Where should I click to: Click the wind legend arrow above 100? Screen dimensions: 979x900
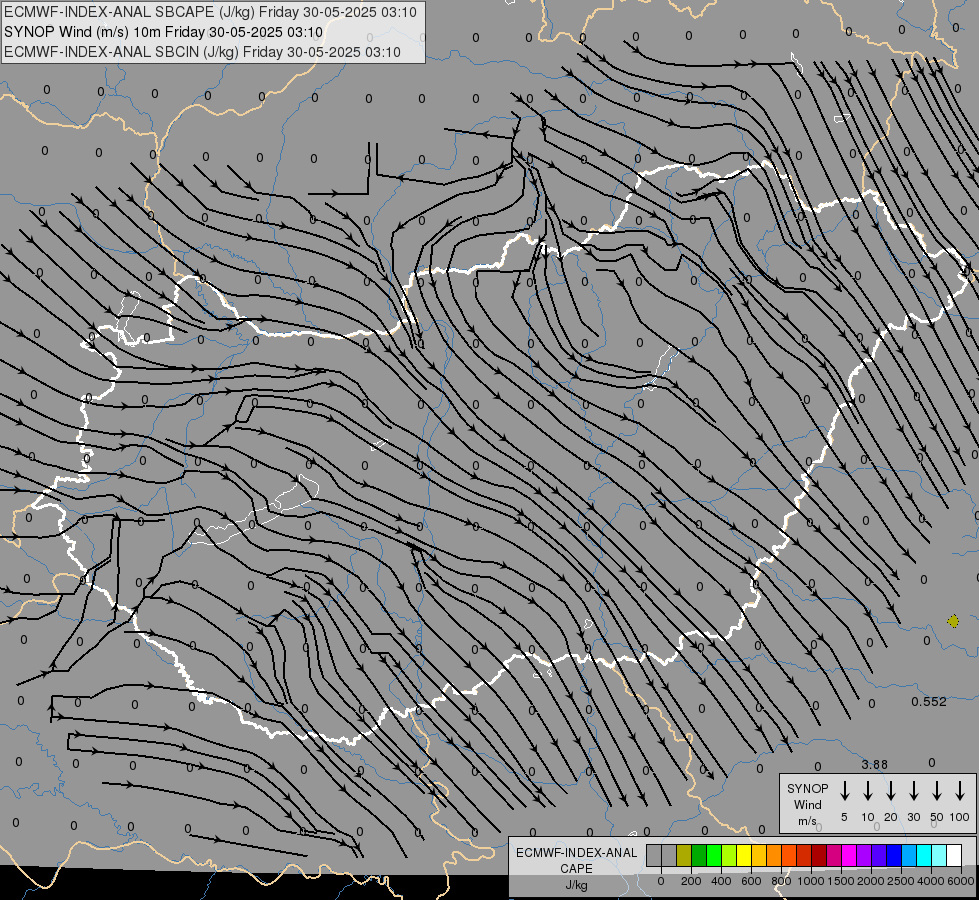pos(960,791)
